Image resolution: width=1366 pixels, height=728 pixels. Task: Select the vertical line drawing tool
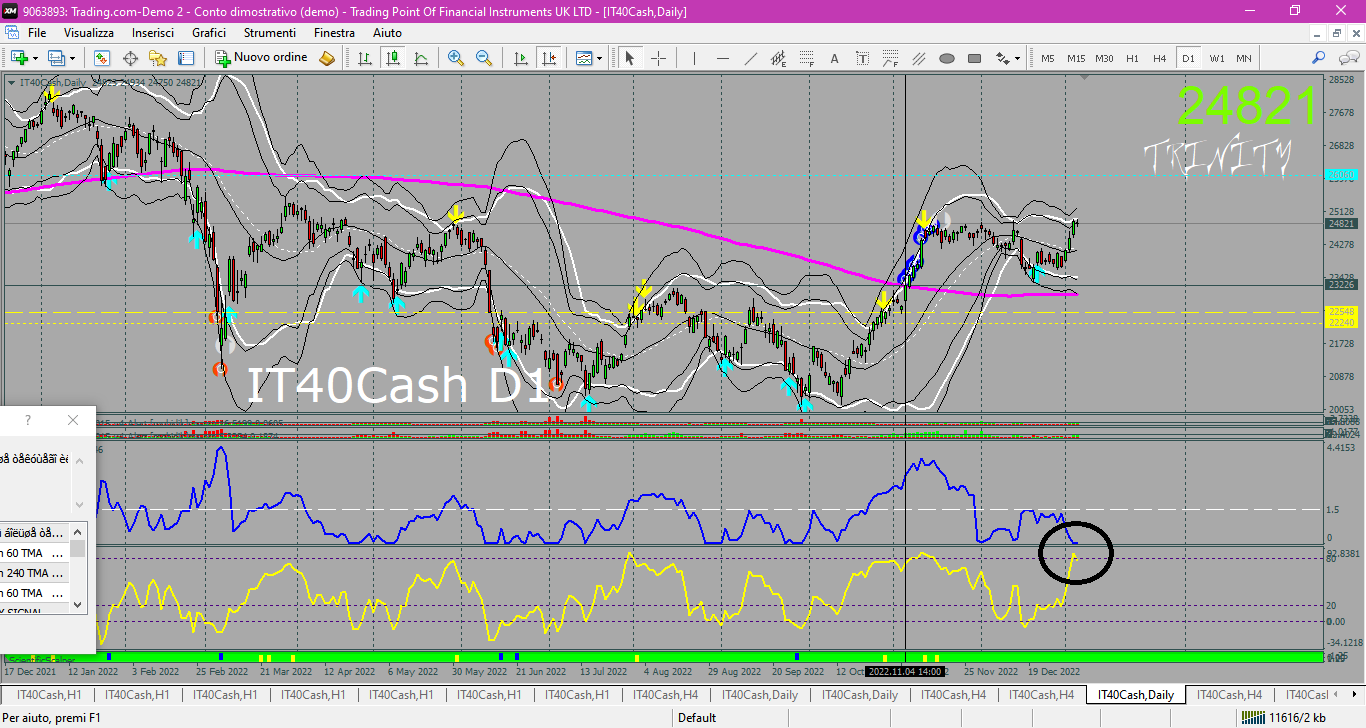[695, 58]
